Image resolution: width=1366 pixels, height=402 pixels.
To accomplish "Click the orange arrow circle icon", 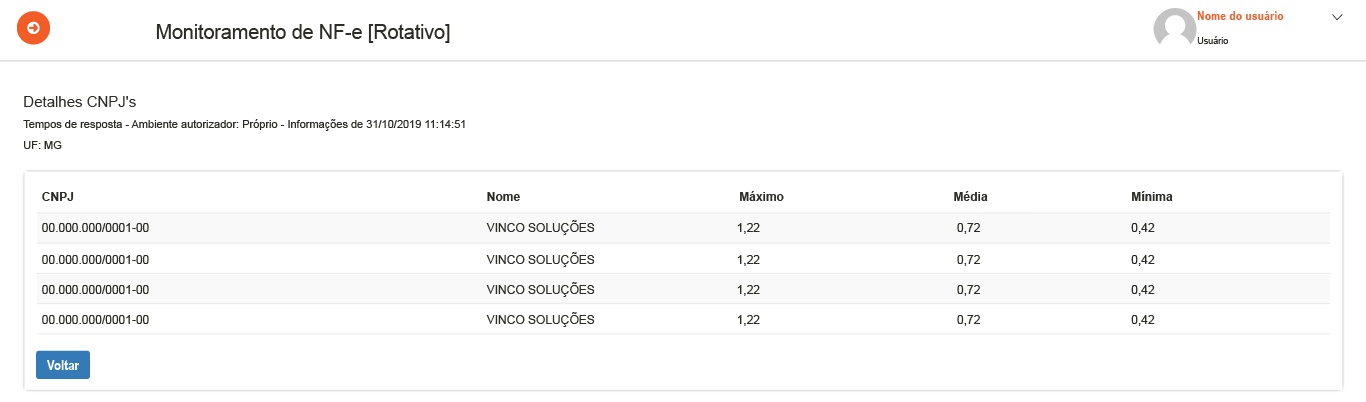I will pyautogui.click(x=34, y=28).
